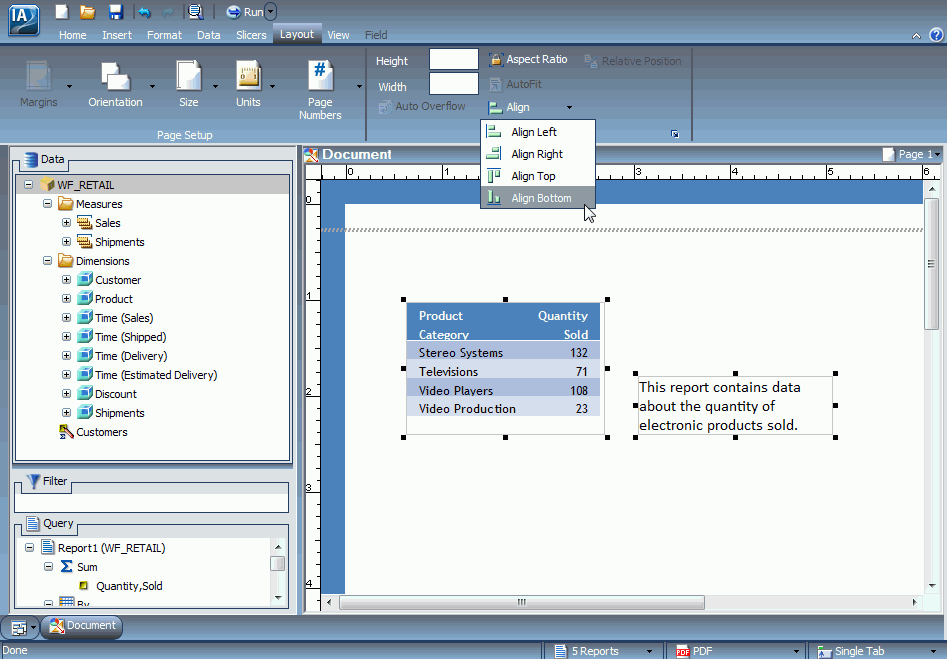Image resolution: width=947 pixels, height=659 pixels.
Task: Collapse the ribbon with the caret icon
Action: point(916,36)
